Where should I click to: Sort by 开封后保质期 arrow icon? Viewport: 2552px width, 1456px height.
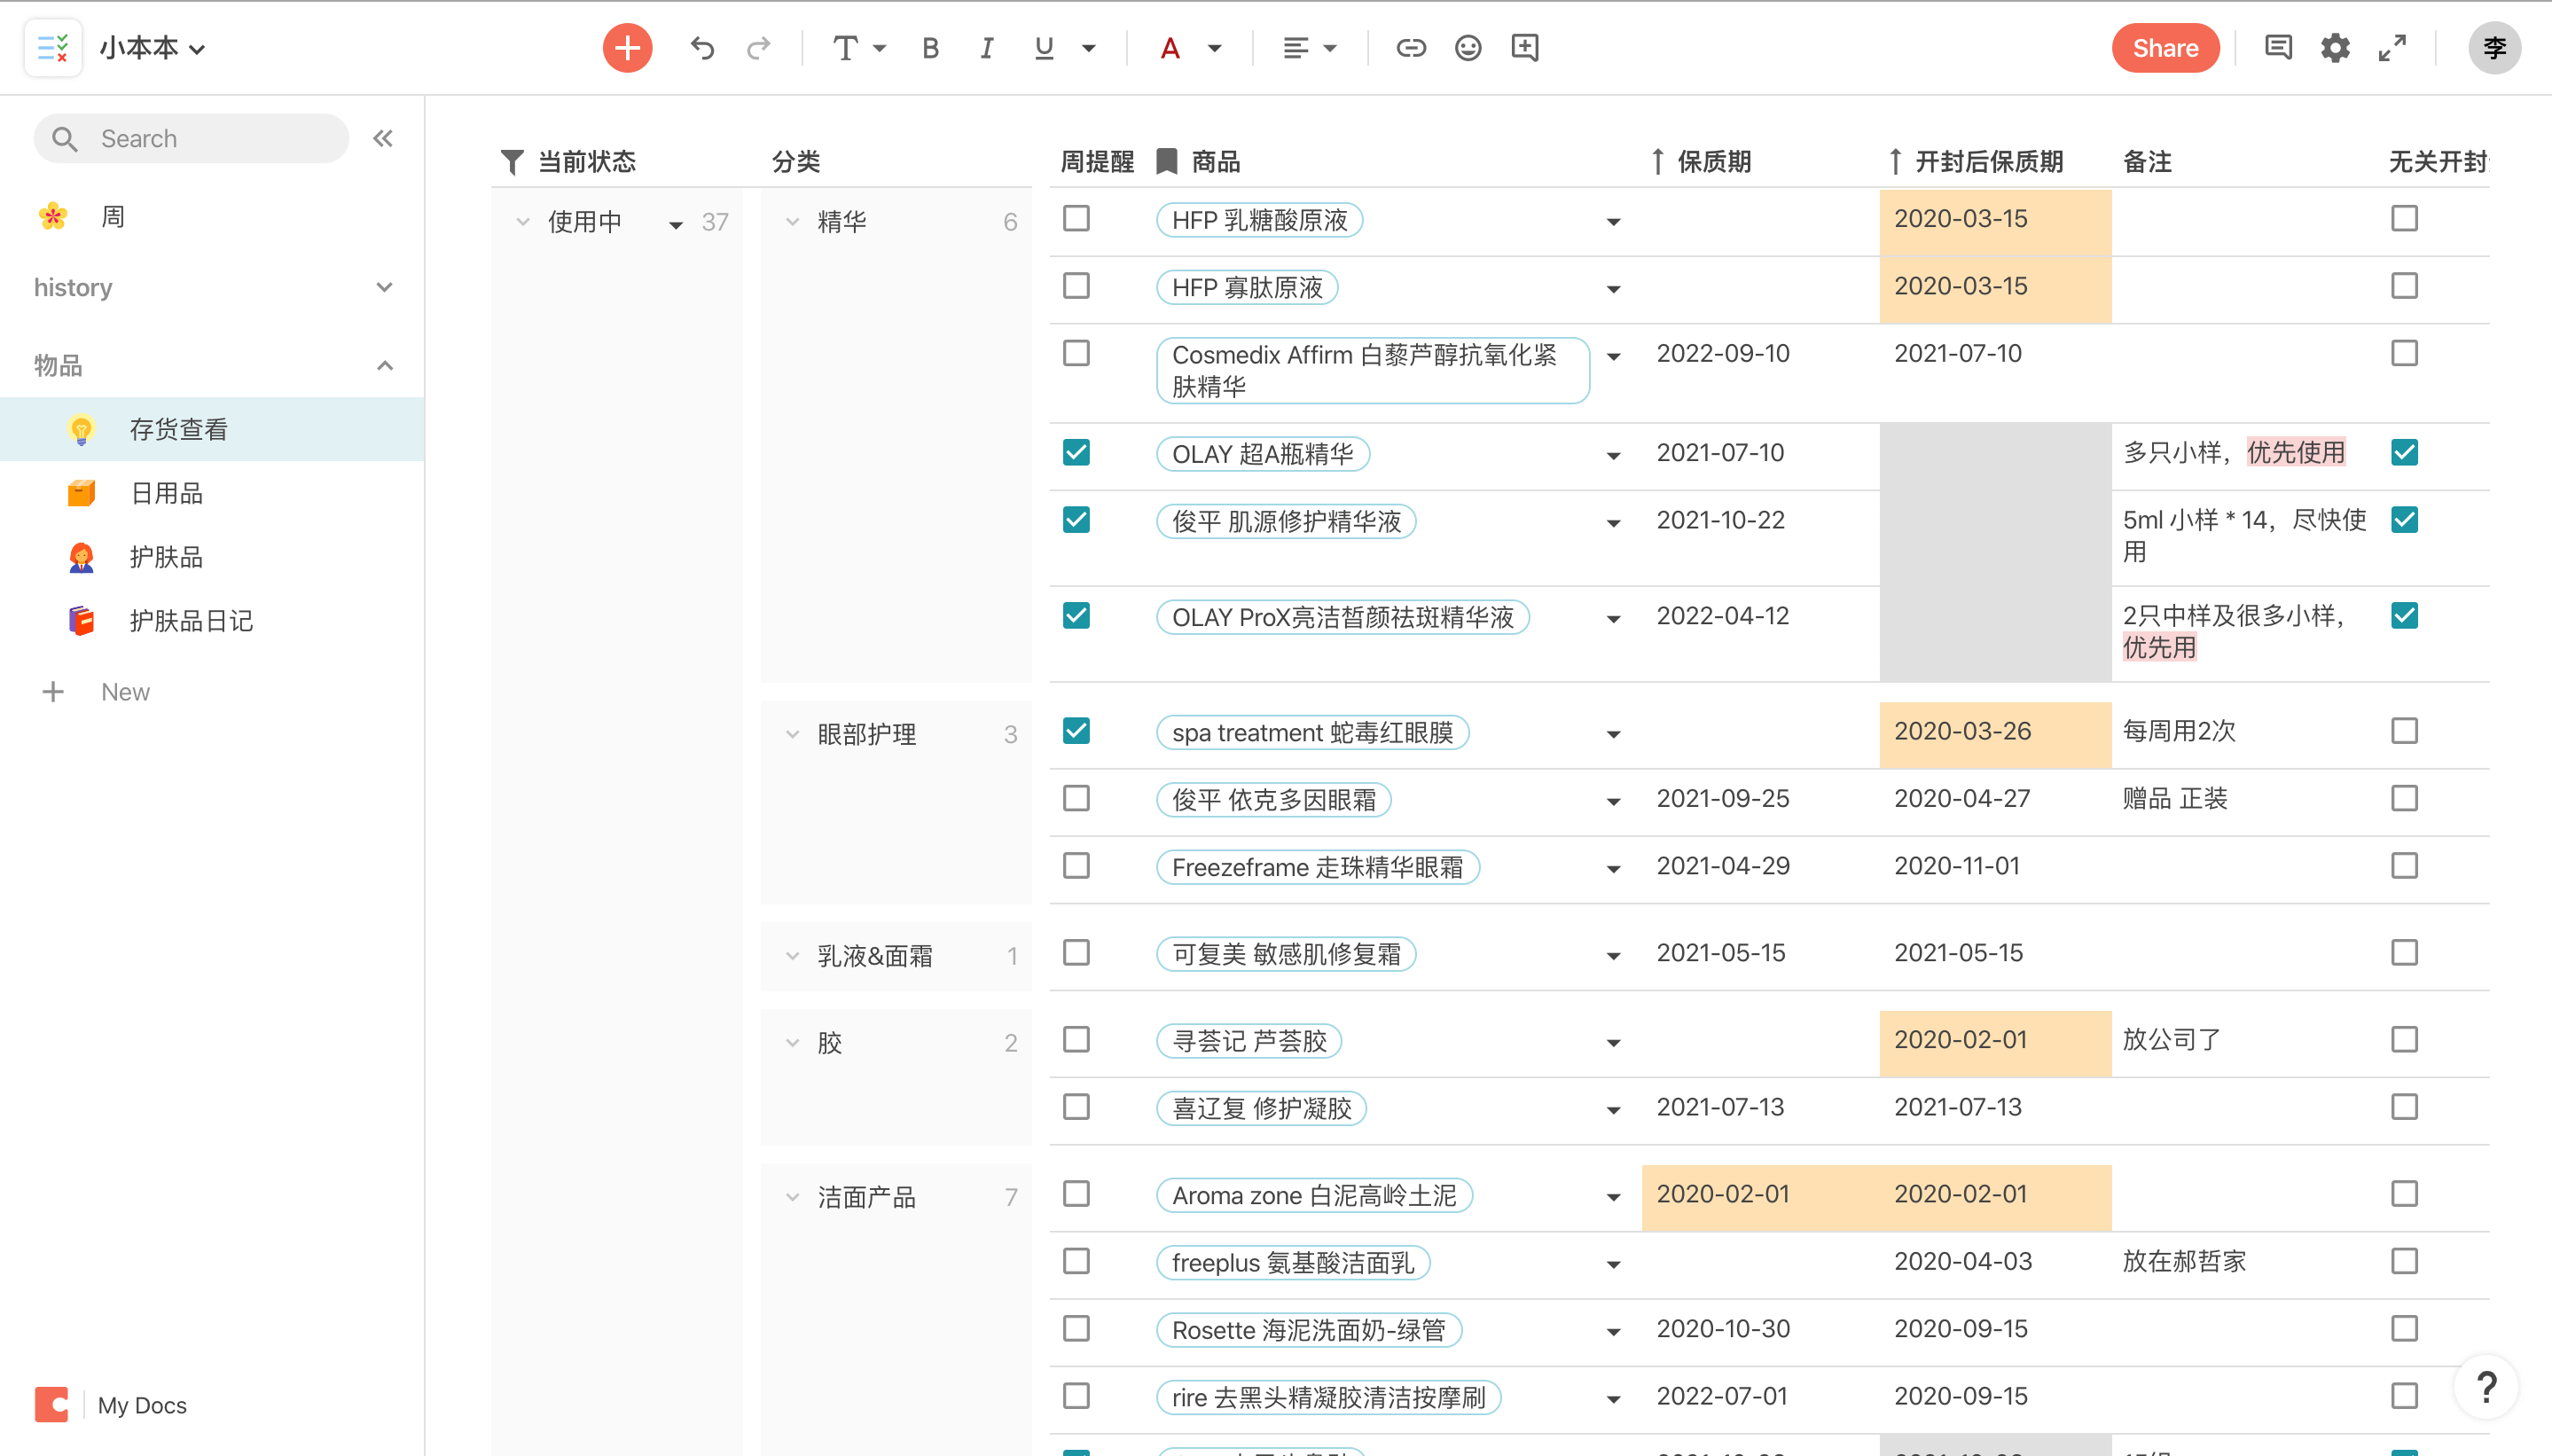(1895, 161)
